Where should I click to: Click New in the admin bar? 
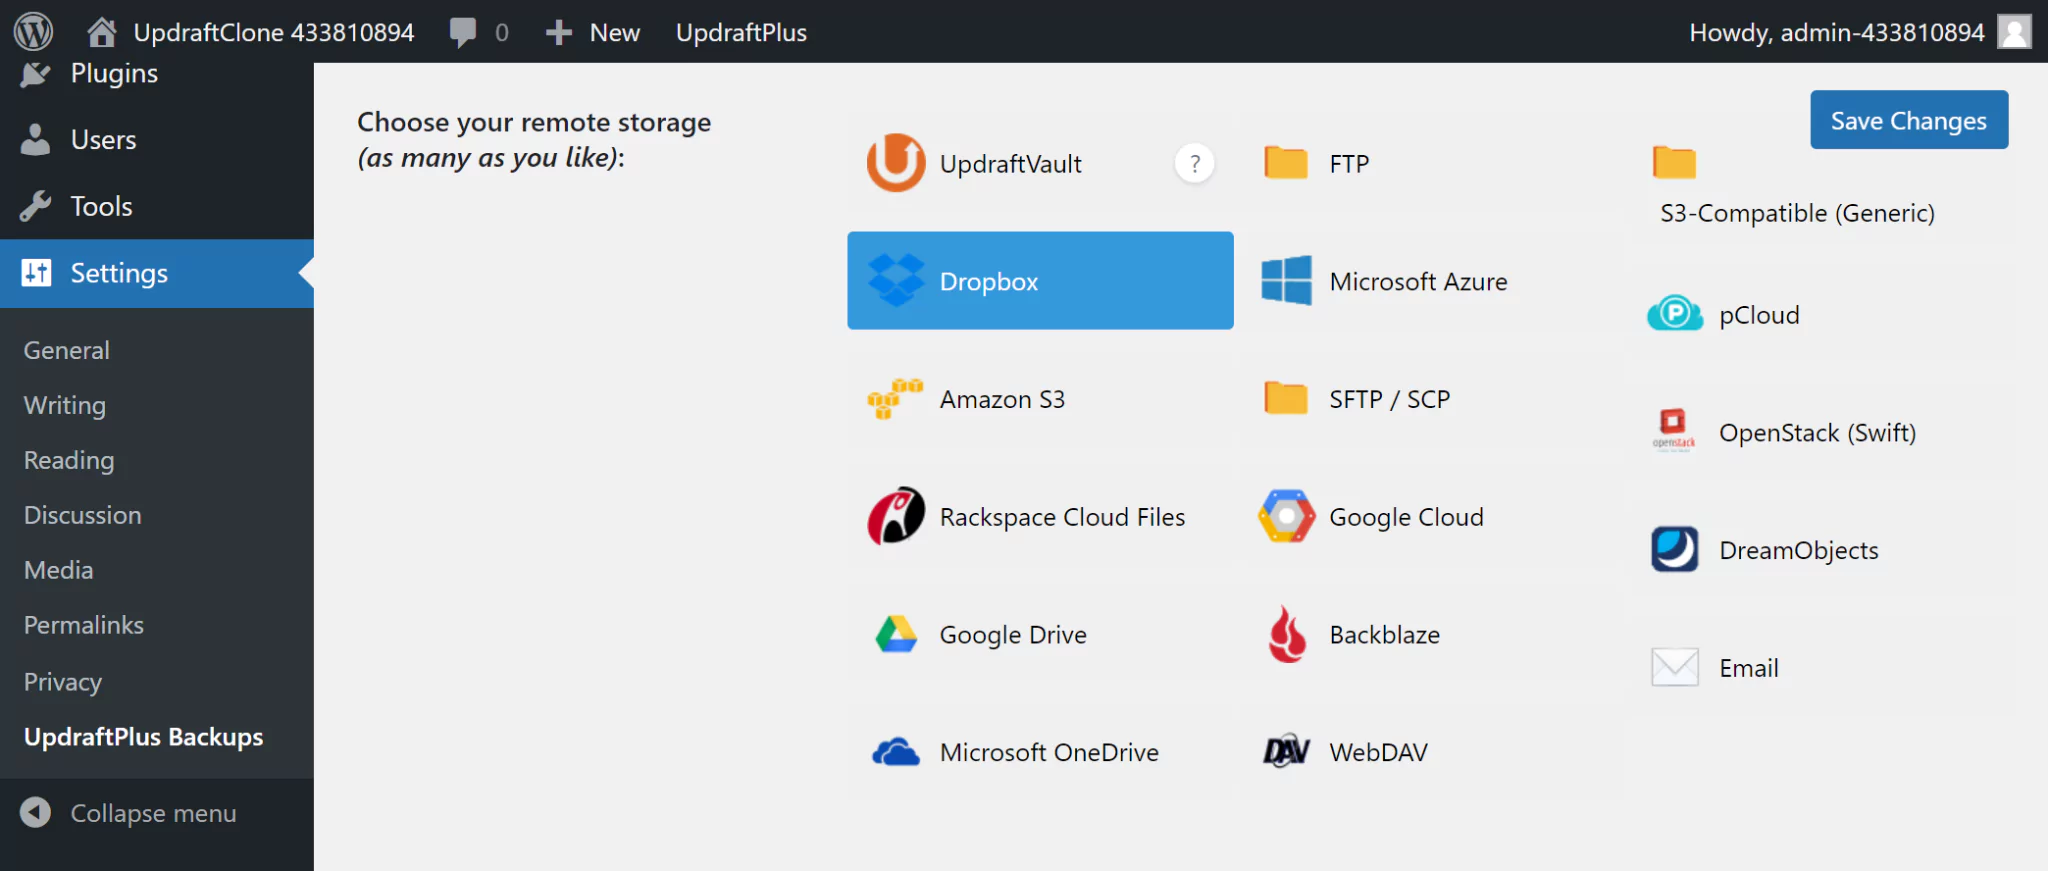point(614,32)
